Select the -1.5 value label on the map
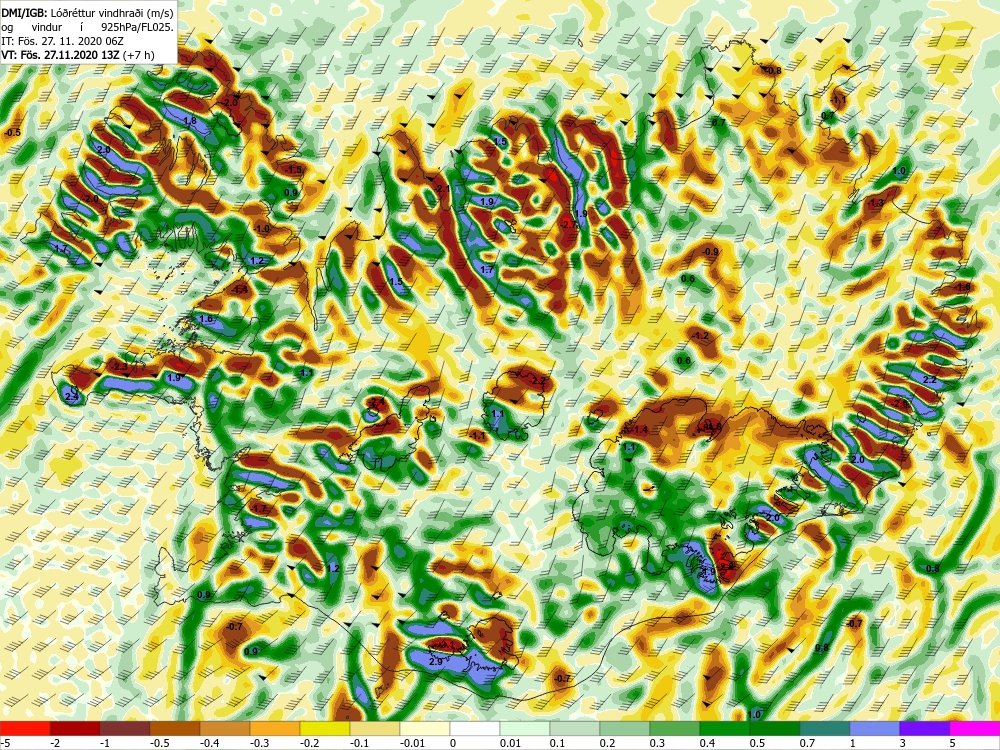The height and width of the screenshot is (750, 1000). pos(295,170)
